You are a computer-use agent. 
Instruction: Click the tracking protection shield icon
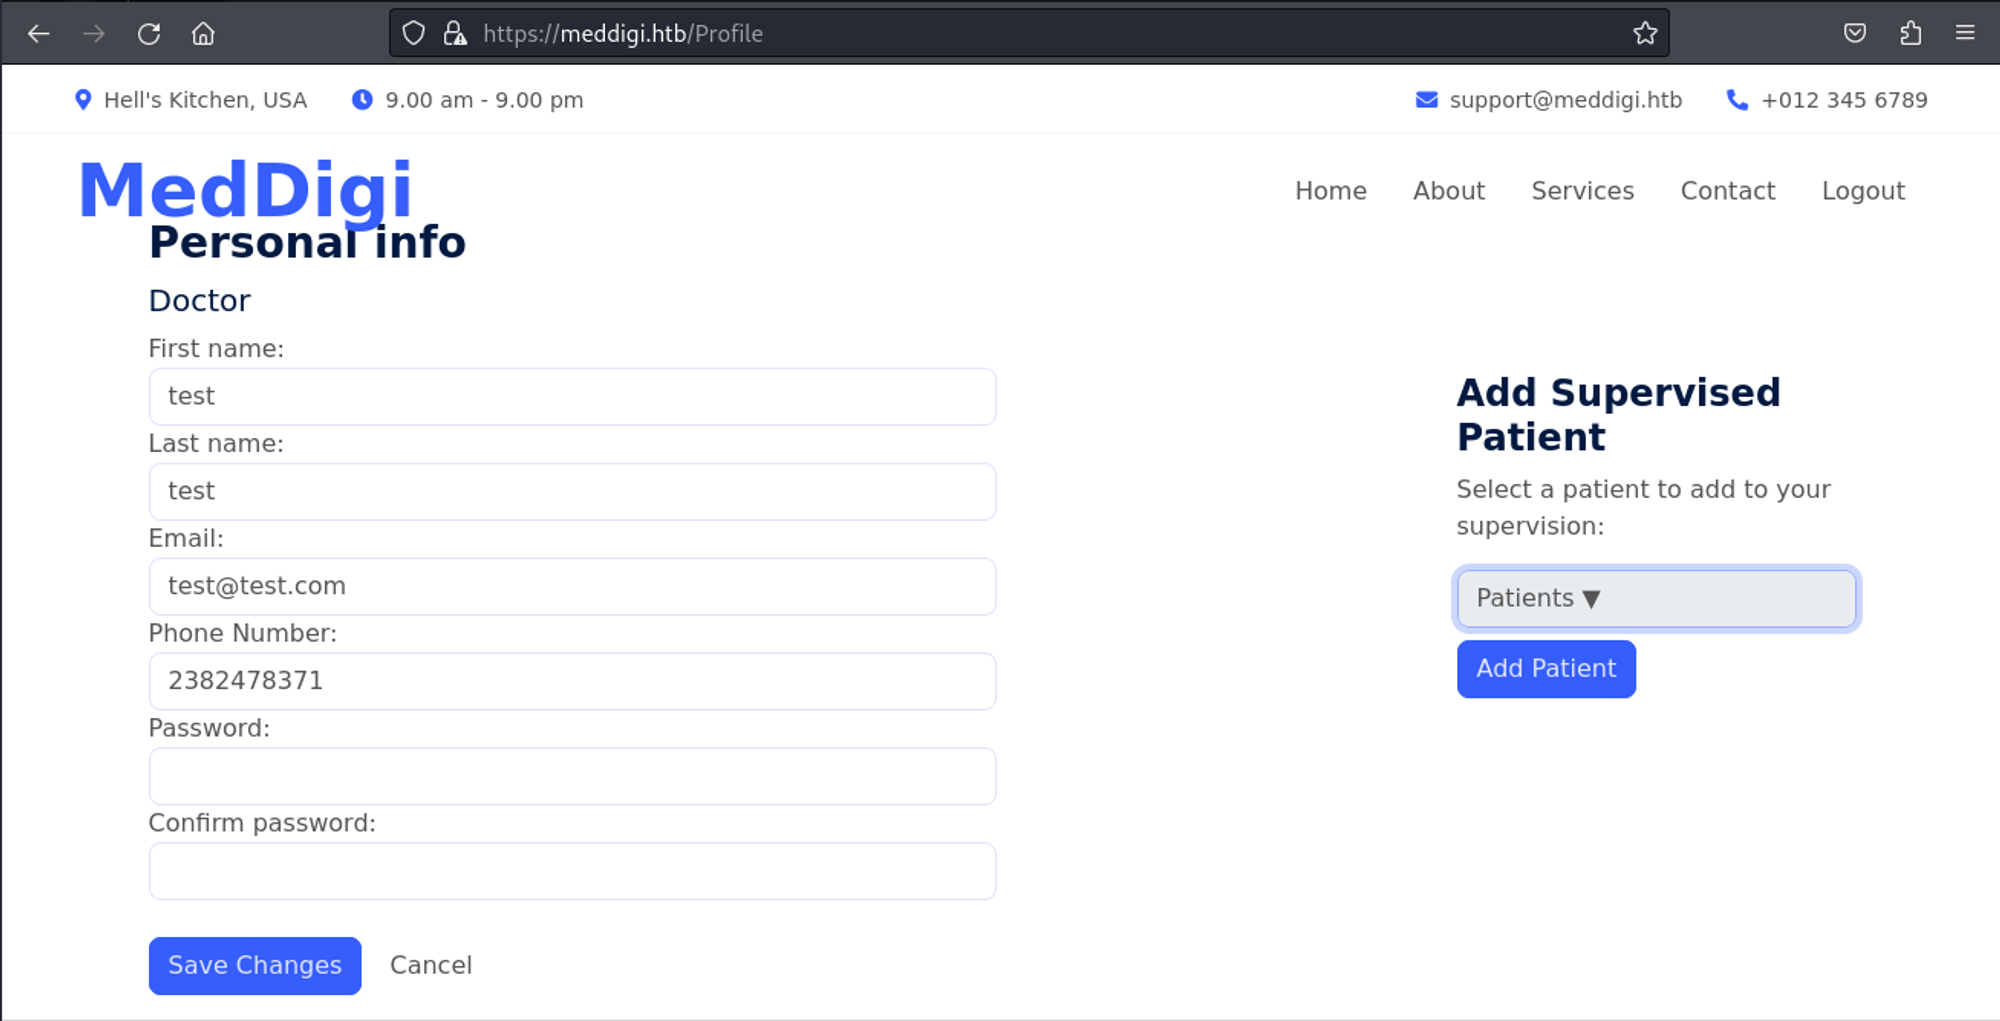point(413,34)
